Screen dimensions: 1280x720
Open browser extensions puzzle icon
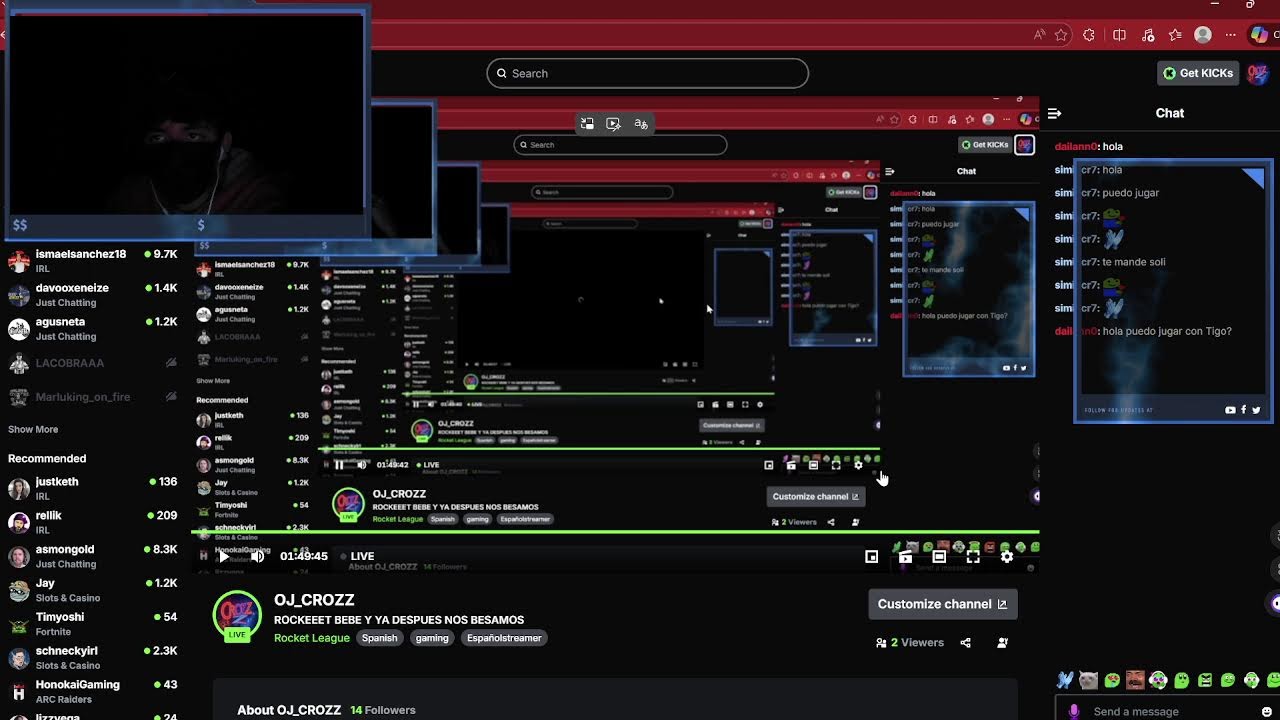click(1089, 35)
